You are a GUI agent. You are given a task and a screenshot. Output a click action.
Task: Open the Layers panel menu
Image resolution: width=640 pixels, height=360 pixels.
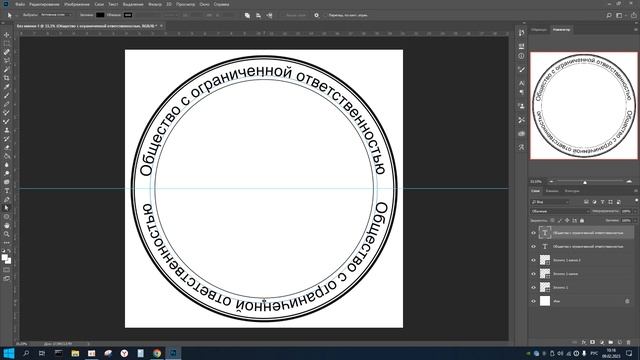click(636, 191)
